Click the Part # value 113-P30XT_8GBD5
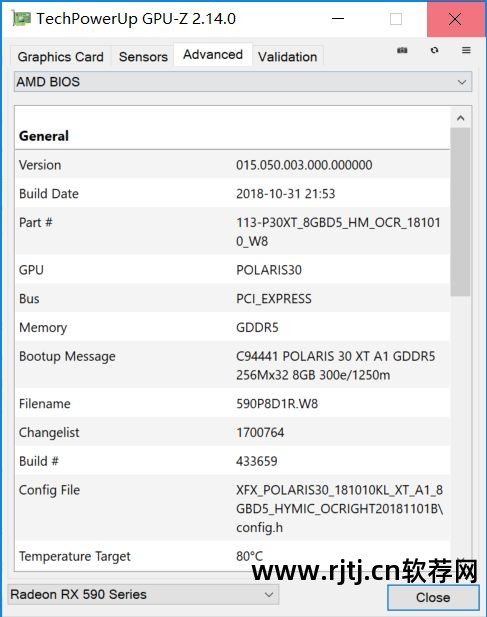The height and width of the screenshot is (617, 487). point(338,232)
